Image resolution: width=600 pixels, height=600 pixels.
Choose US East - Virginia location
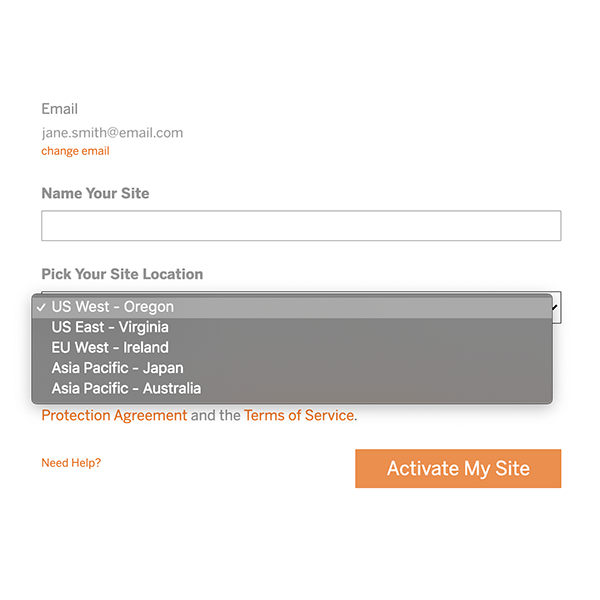(x=110, y=327)
